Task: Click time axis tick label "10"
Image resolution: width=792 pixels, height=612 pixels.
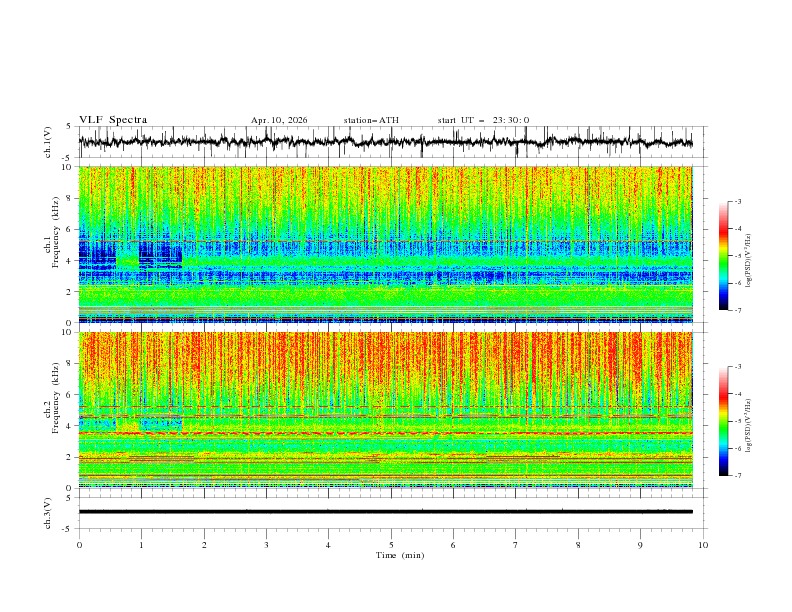Action: (703, 545)
